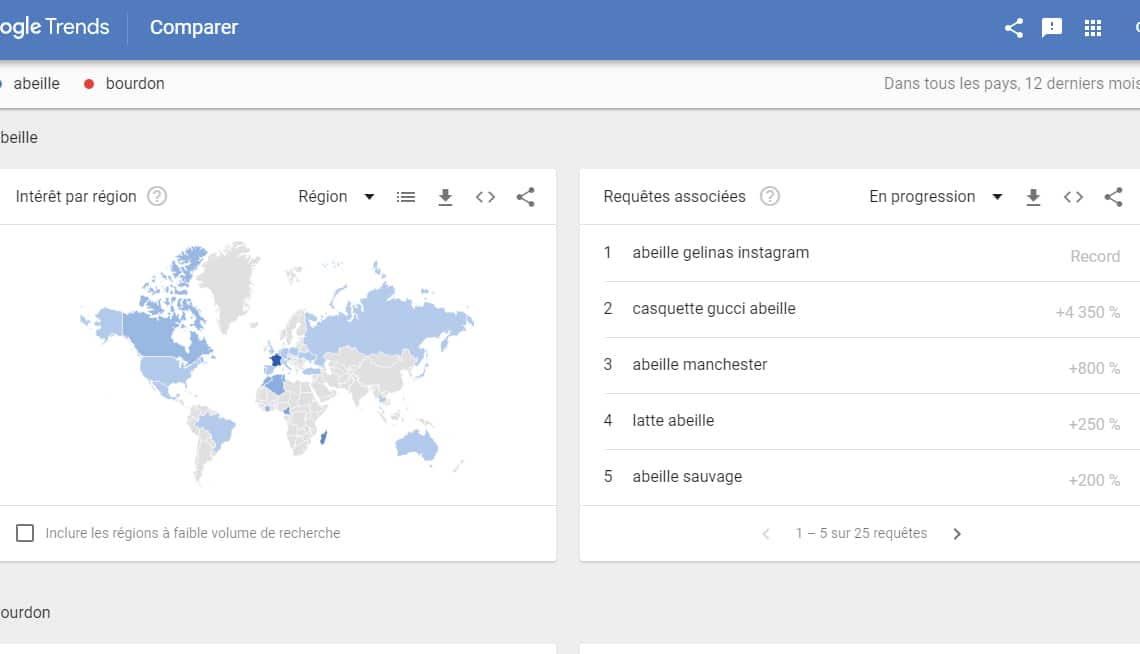Download the Intérêt par région data

pyautogui.click(x=446, y=197)
